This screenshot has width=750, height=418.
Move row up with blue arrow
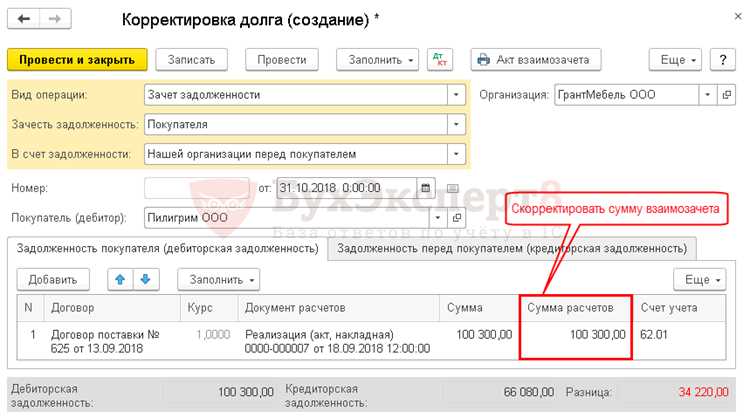pos(120,279)
